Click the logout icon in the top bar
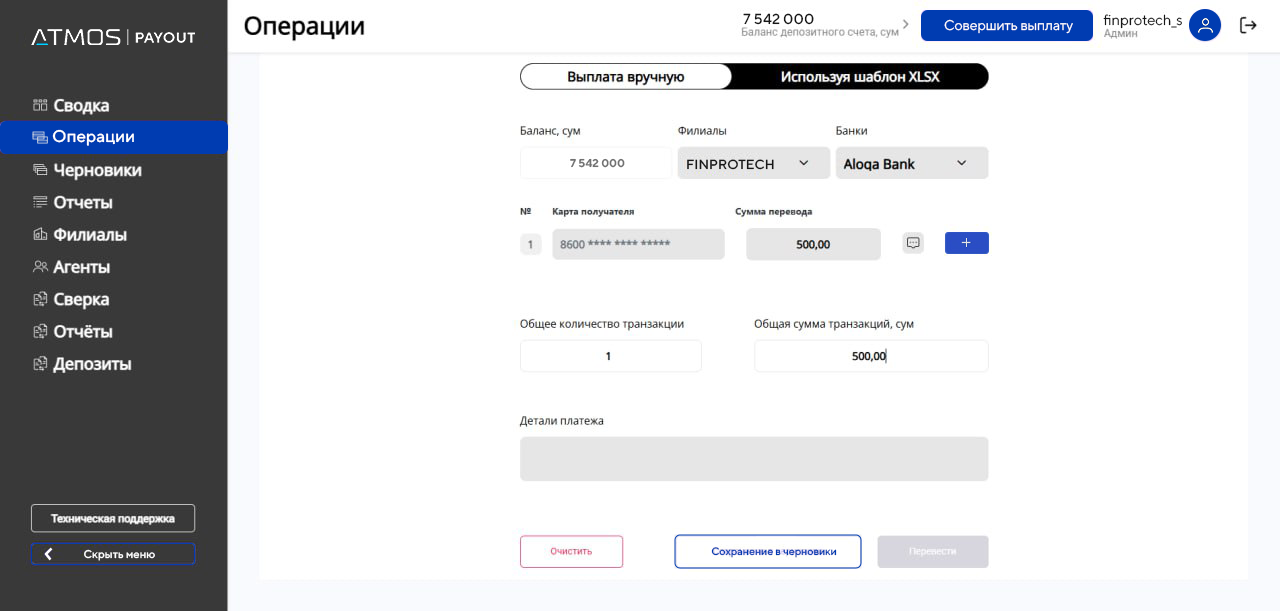Screen dimensions: 1280x611 (x=1248, y=25)
